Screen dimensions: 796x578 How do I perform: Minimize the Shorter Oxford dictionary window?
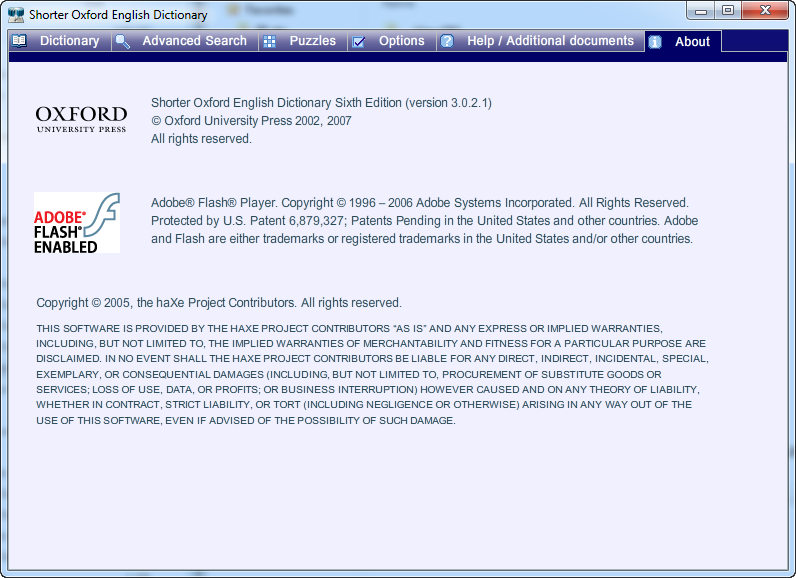(x=701, y=11)
